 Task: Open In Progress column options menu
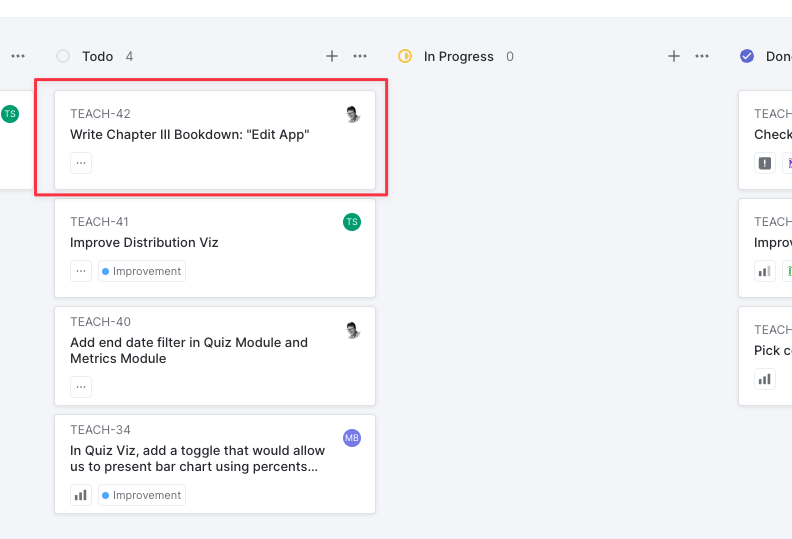[702, 56]
